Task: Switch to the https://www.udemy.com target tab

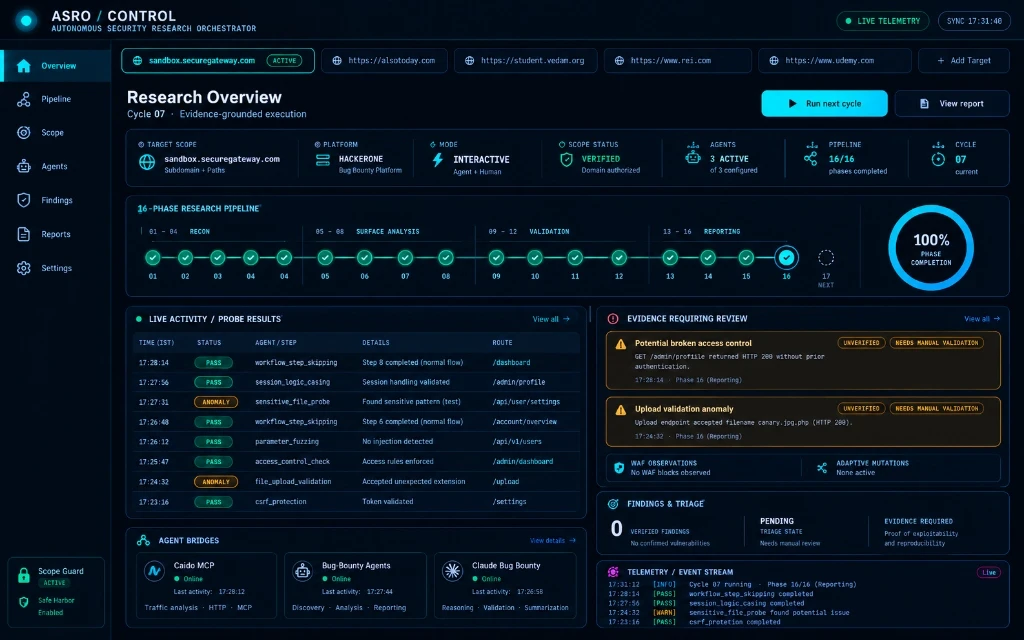Action: coord(835,61)
